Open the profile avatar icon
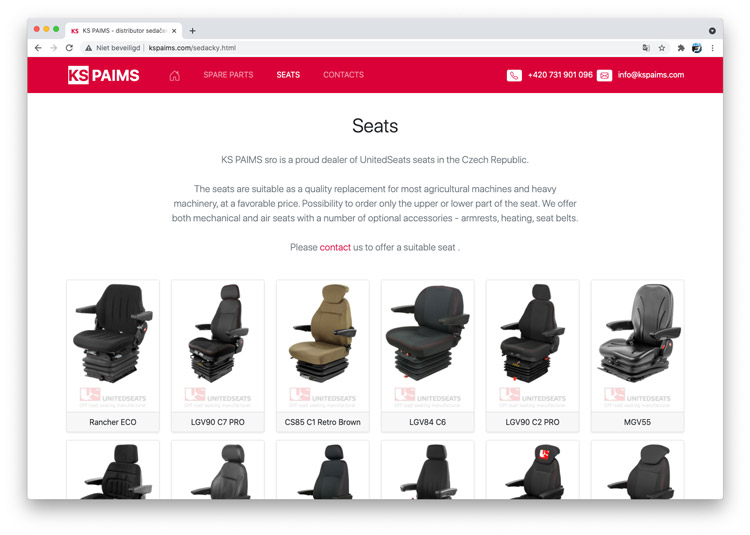Screen dimensions: 750x535 (697, 48)
